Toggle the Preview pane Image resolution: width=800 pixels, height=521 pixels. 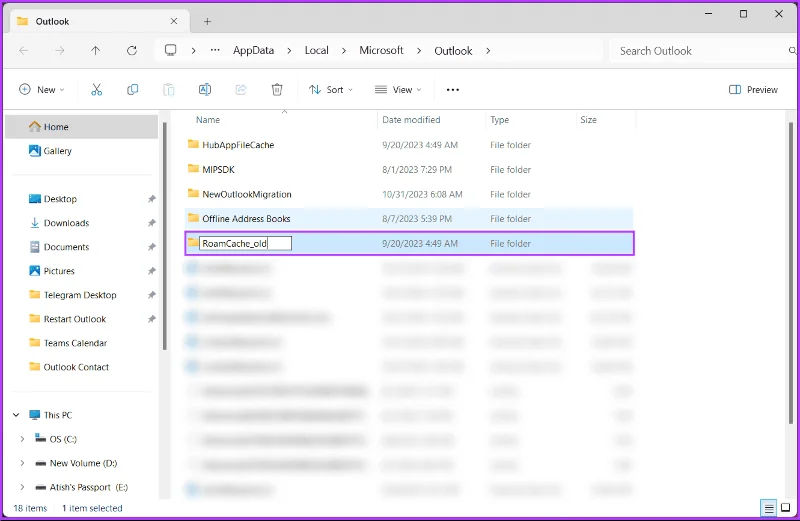click(x=754, y=90)
